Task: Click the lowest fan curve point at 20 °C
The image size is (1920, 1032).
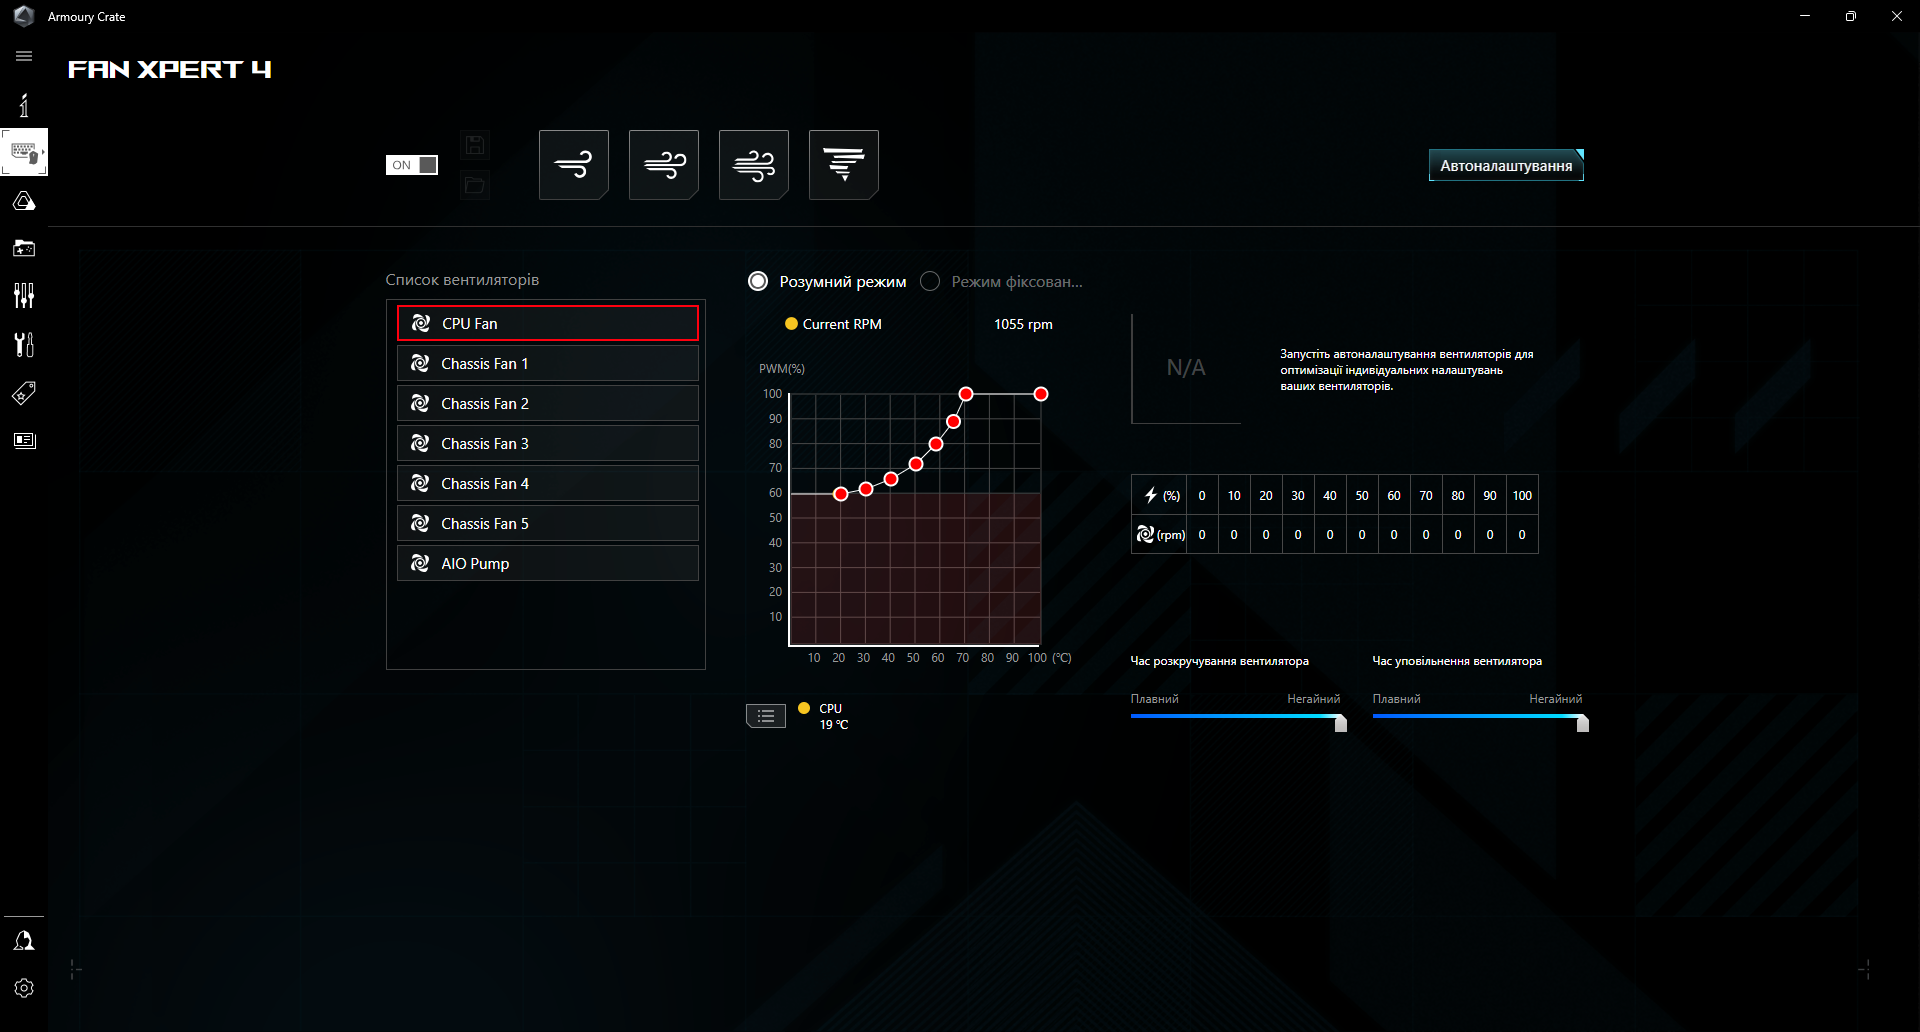Action: 841,493
